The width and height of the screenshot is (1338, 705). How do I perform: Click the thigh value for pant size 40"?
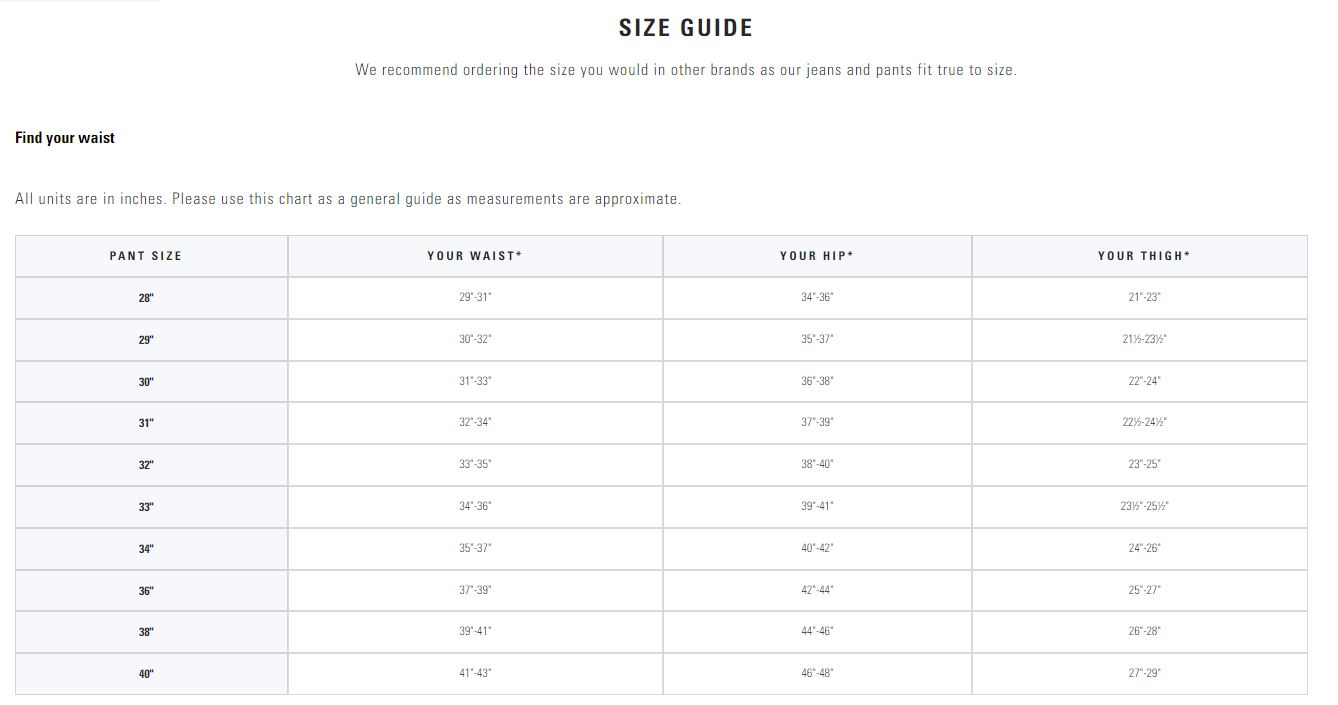click(x=1144, y=674)
